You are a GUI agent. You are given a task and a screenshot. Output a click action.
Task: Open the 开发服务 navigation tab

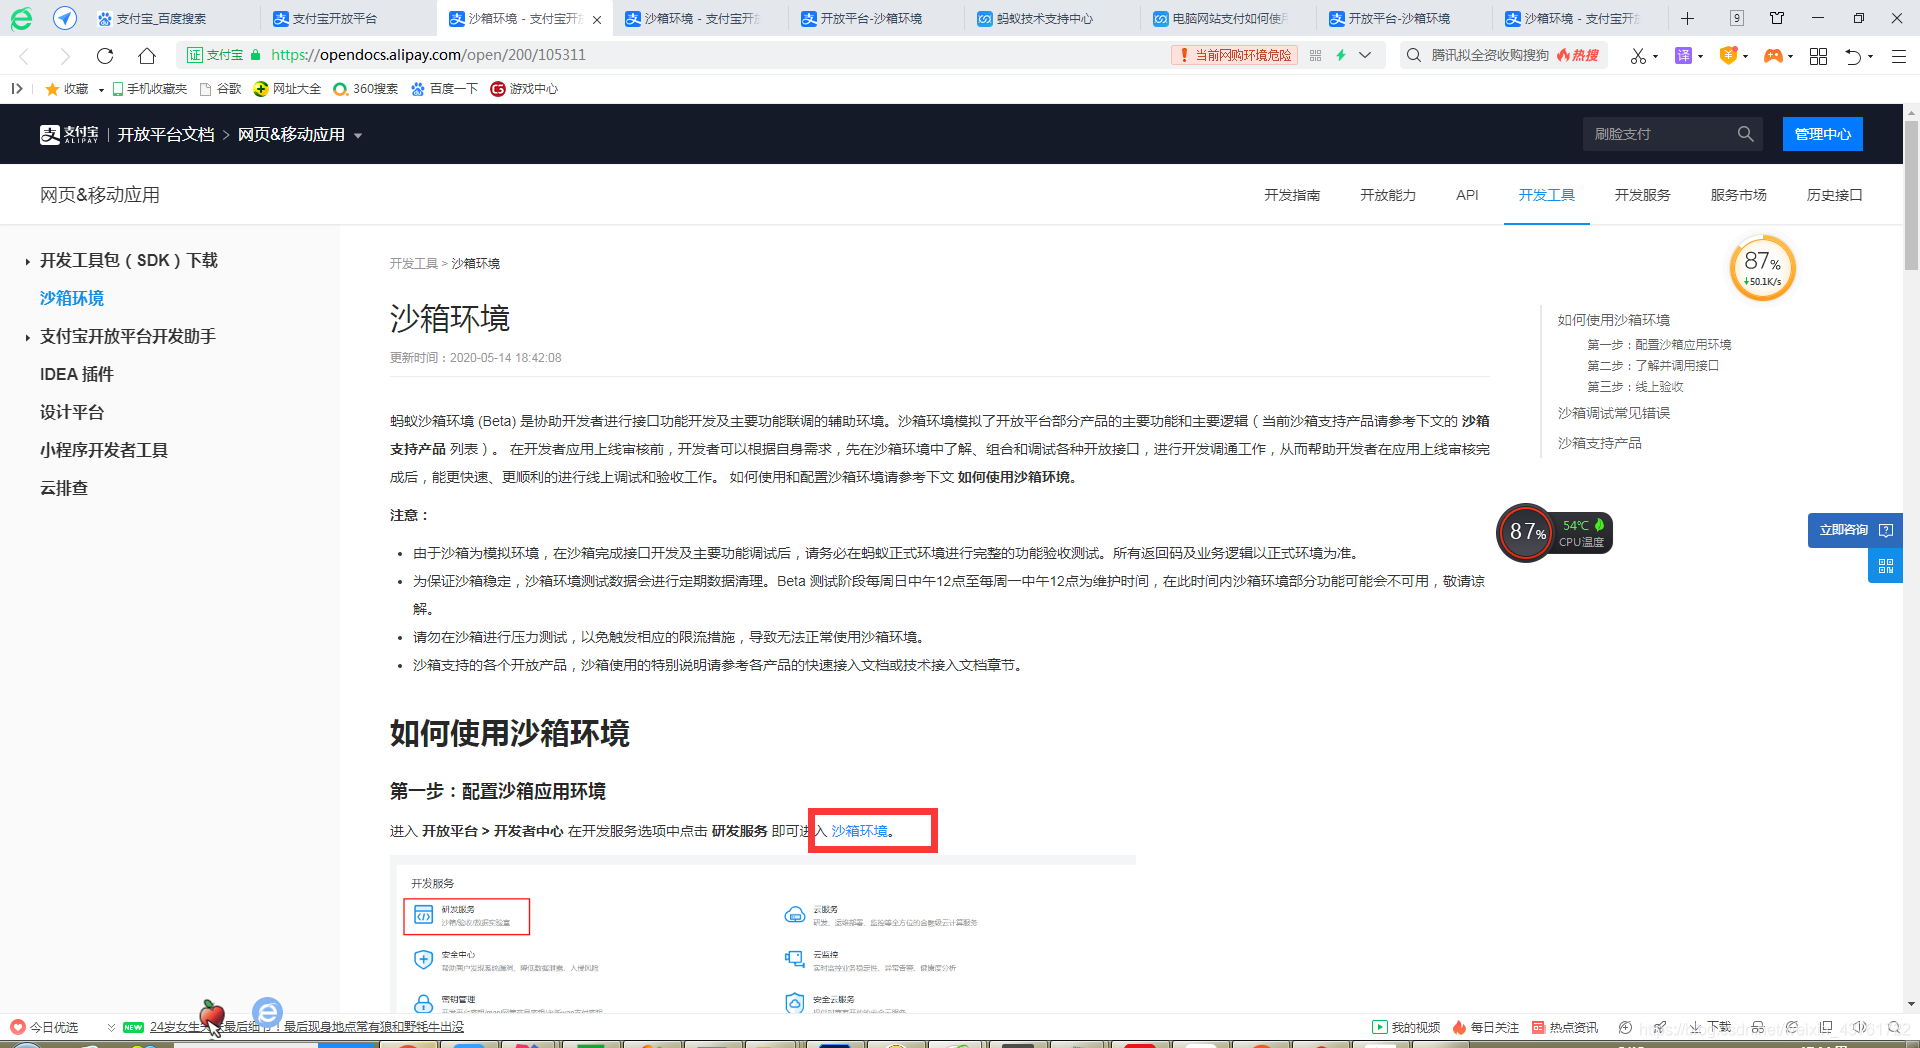click(1643, 195)
